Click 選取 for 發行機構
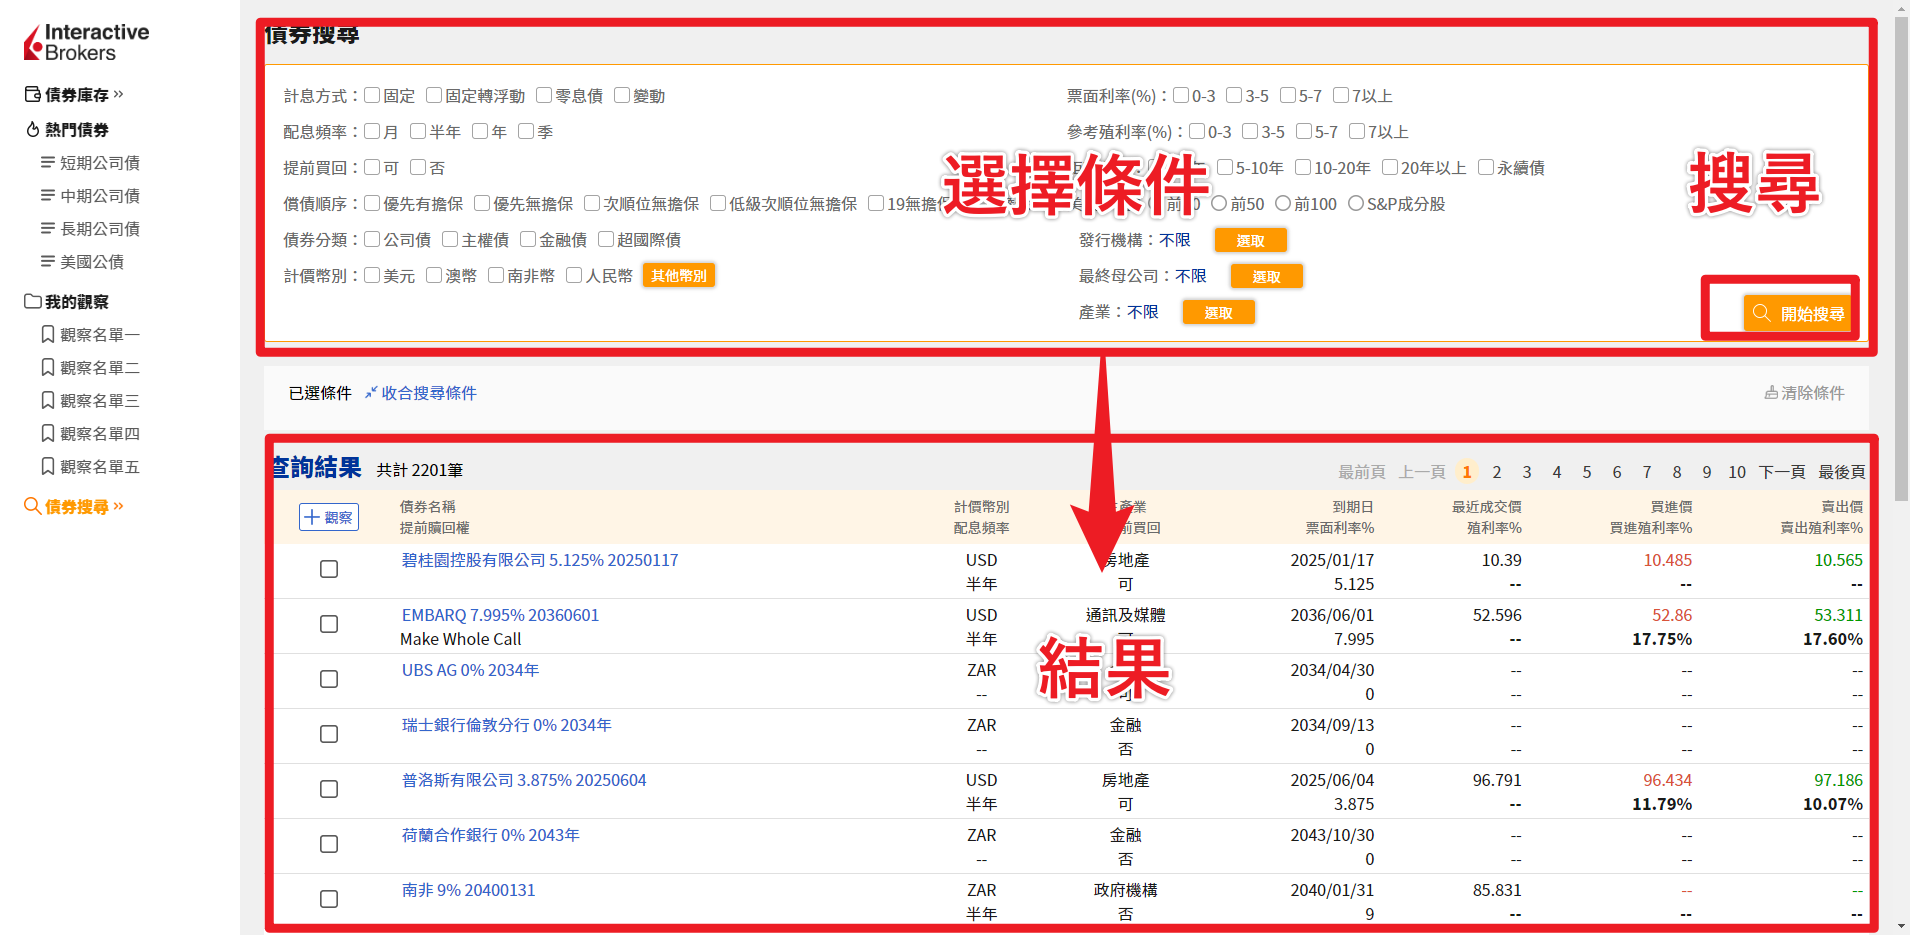This screenshot has width=1910, height=935. [x=1251, y=240]
